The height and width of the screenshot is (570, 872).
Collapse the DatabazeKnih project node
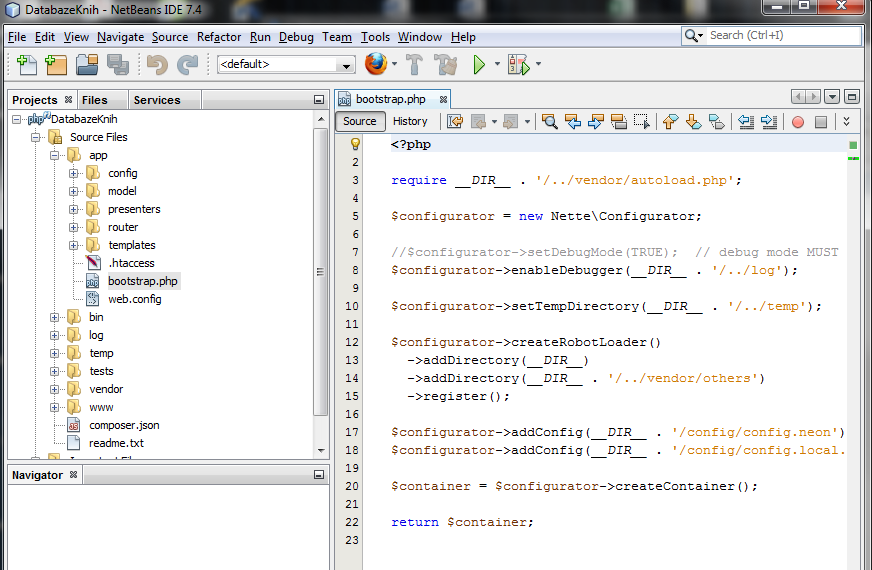pos(17,119)
